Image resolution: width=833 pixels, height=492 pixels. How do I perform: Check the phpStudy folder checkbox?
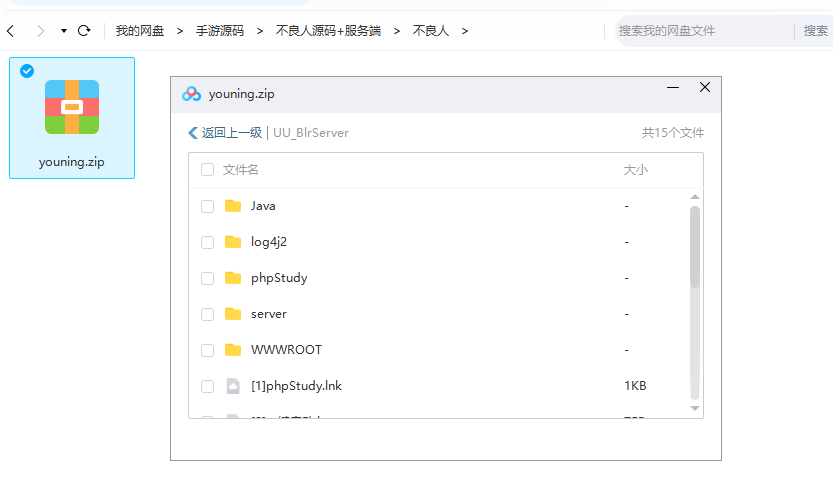click(x=207, y=278)
